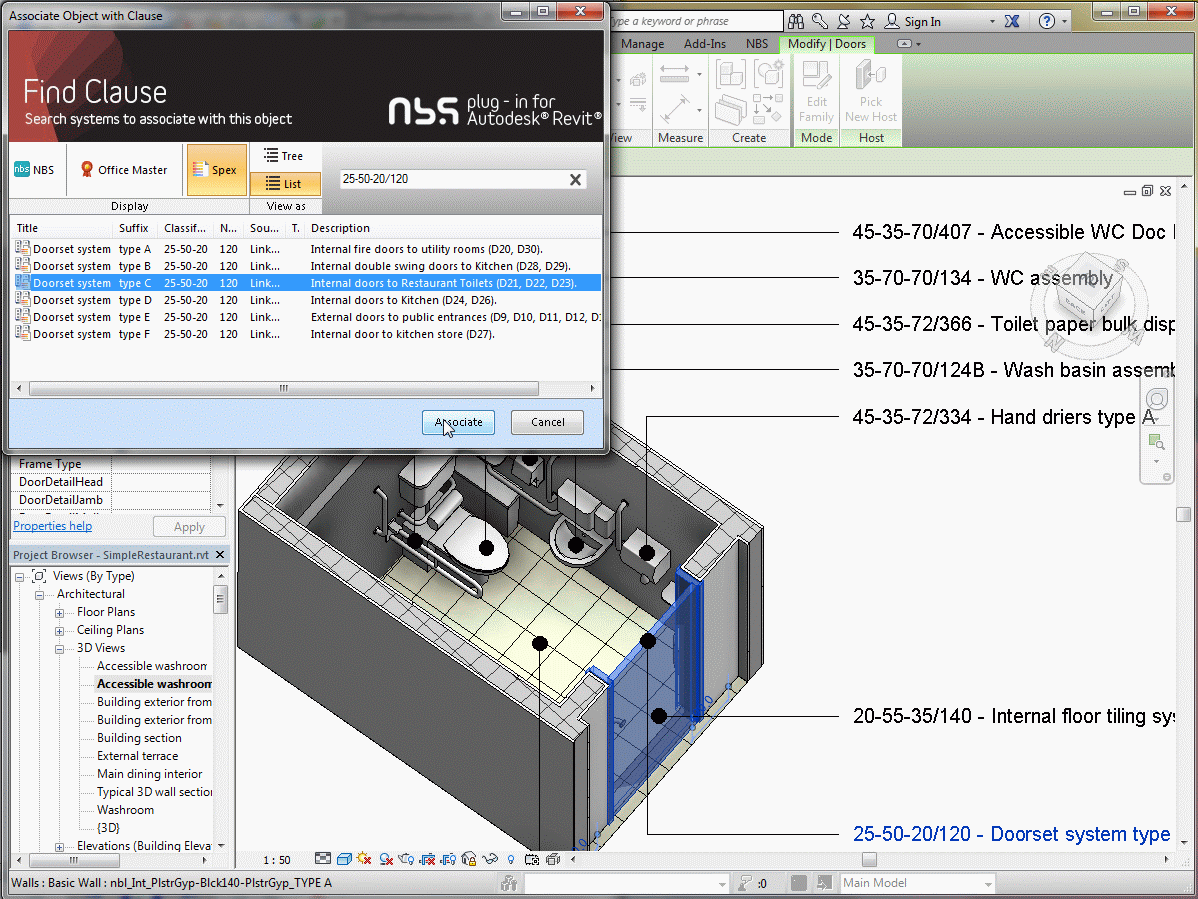The width and height of the screenshot is (1198, 899).
Task: Select Doorset system type B row
Action: (x=306, y=266)
